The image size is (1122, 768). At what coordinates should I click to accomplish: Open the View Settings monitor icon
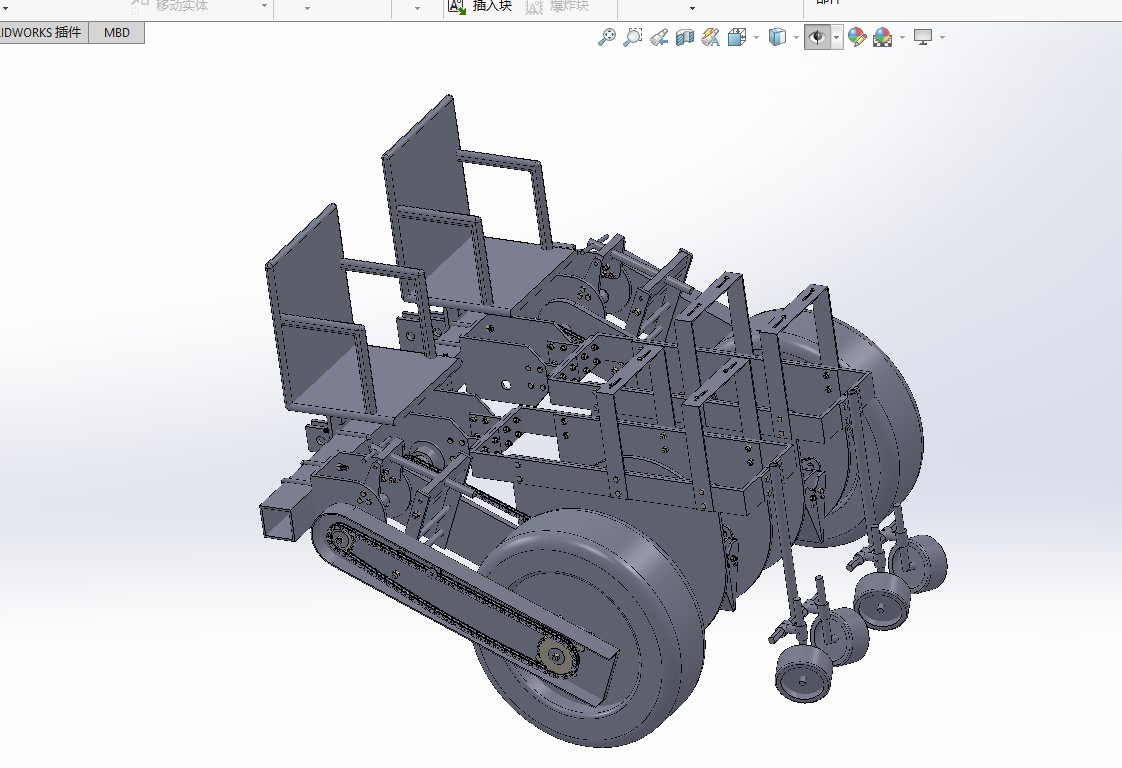pos(923,38)
